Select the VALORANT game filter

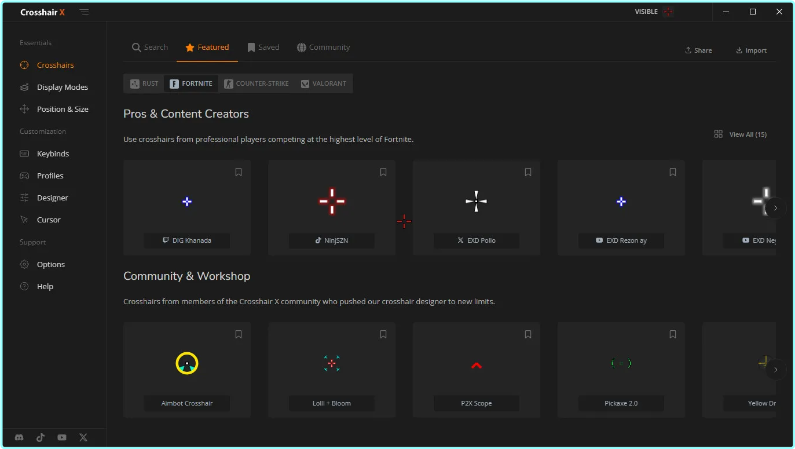point(326,84)
